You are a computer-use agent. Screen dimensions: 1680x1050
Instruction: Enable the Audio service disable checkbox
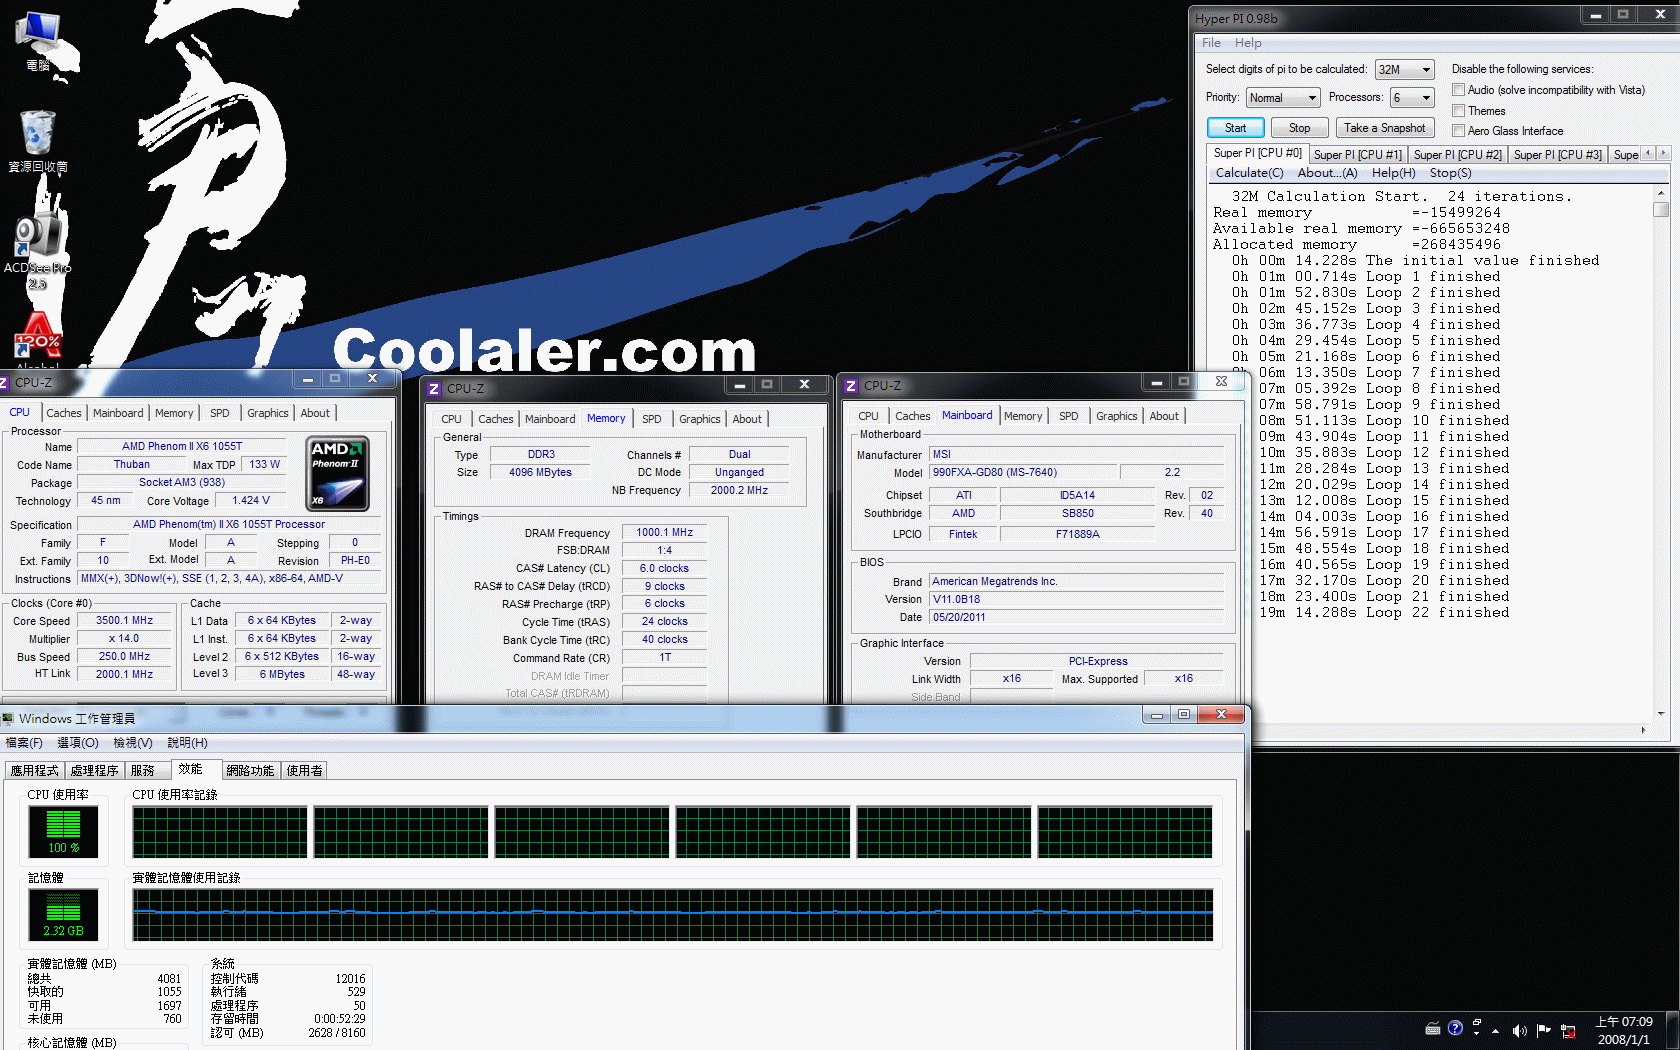[1458, 90]
